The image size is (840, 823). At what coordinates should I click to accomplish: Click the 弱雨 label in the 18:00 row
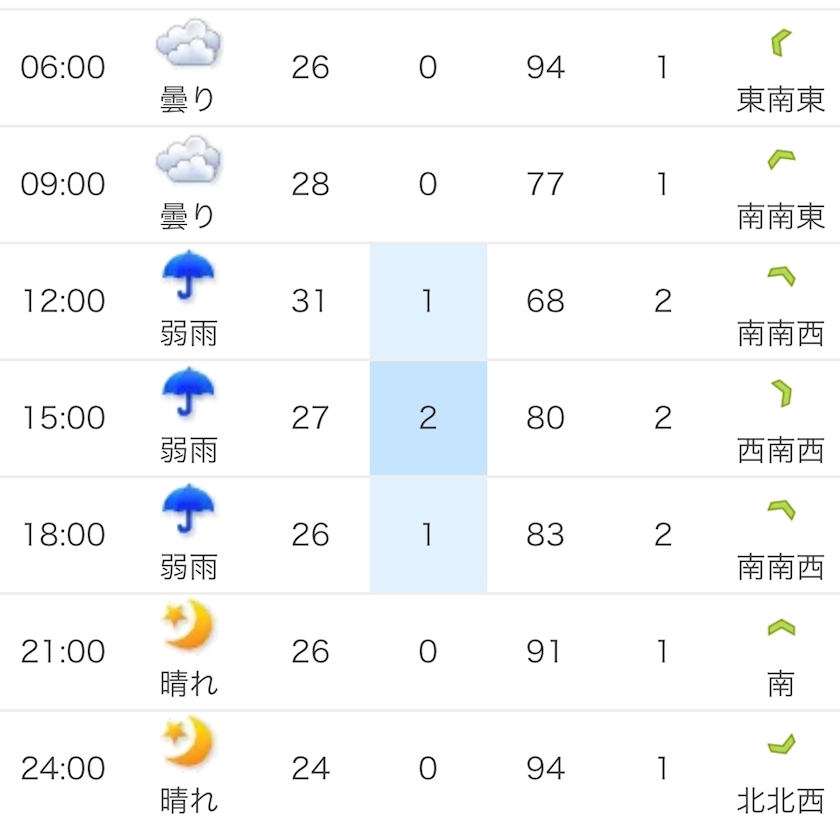point(188,567)
